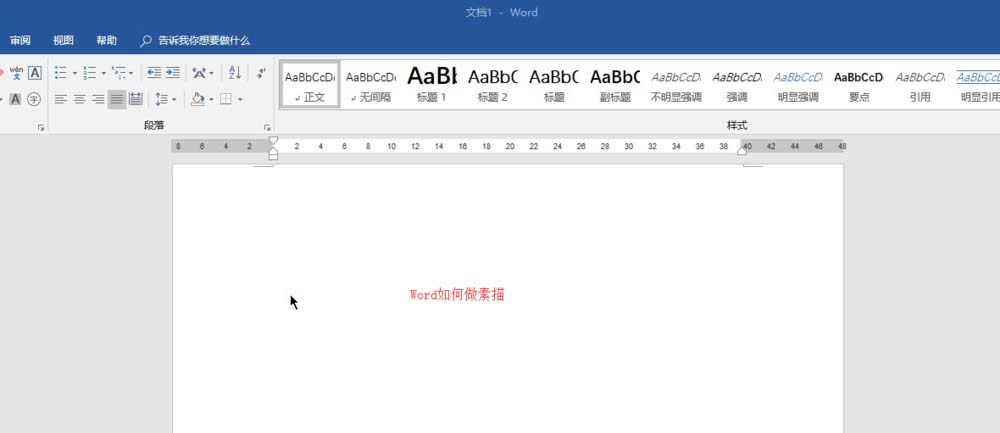Click the Asian layout icon
Viewport: 1000px width, 433px height.
point(199,73)
